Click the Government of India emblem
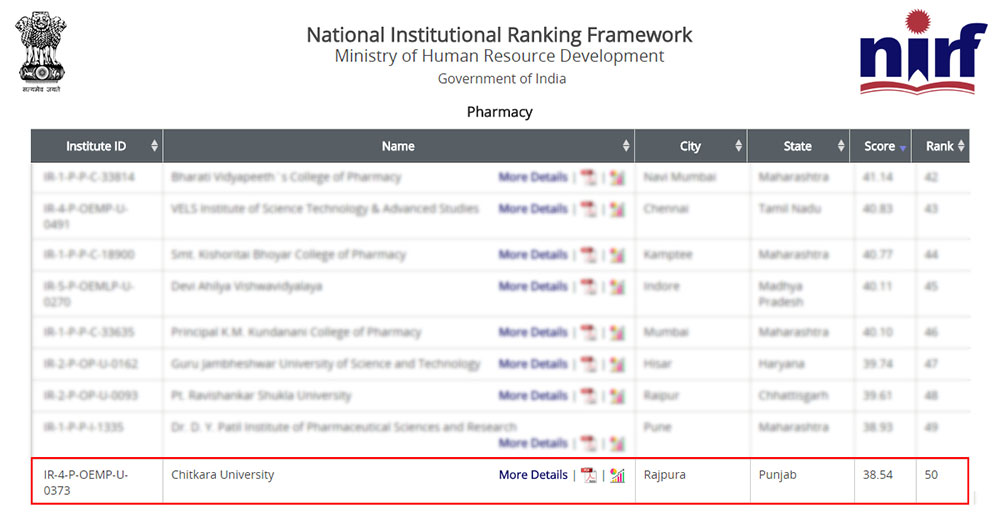Viewport: 1000px width, 523px height. pyautogui.click(x=41, y=49)
